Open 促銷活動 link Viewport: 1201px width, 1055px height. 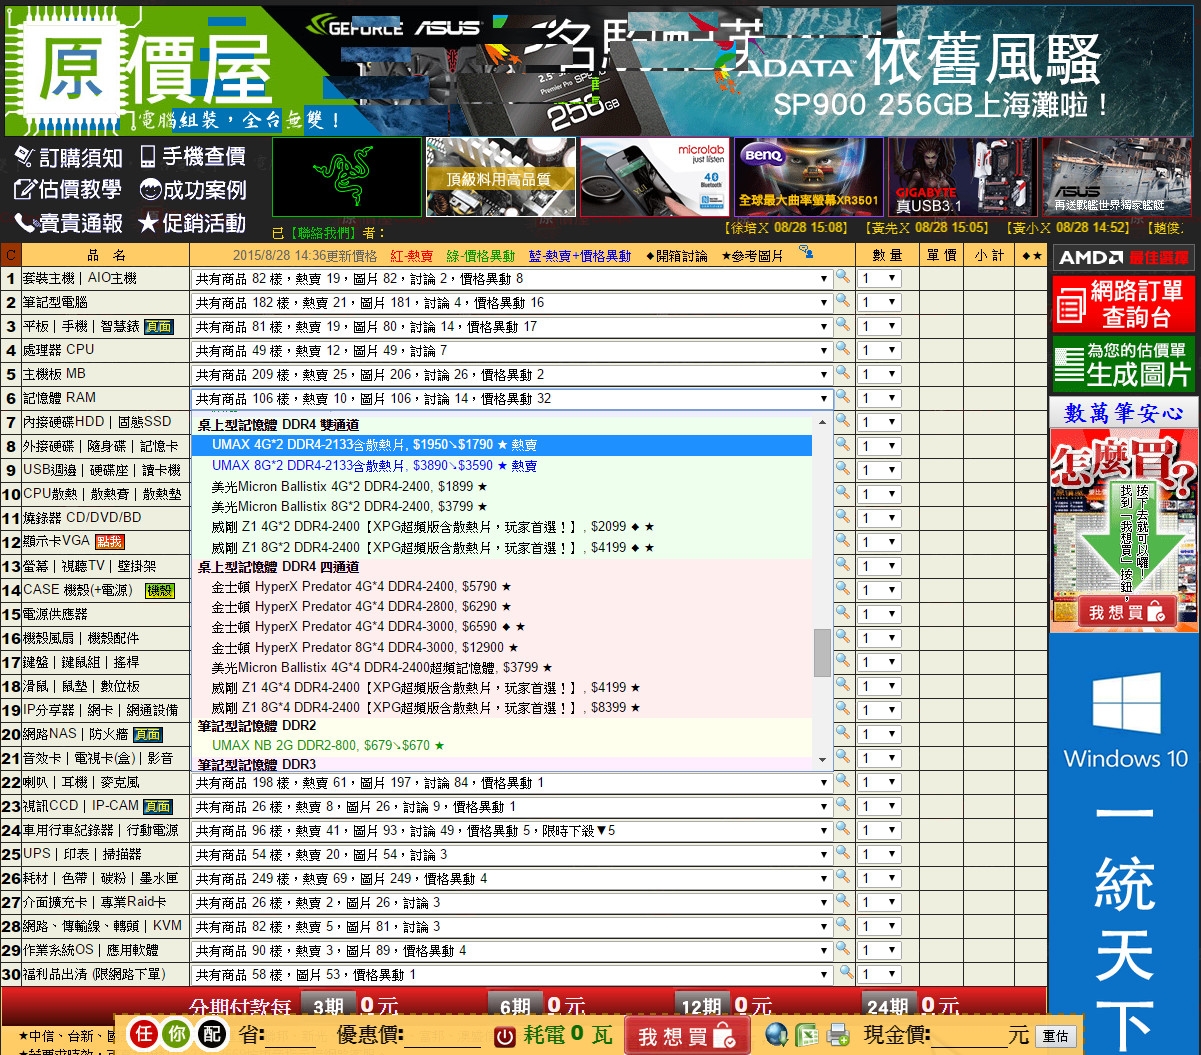192,222
